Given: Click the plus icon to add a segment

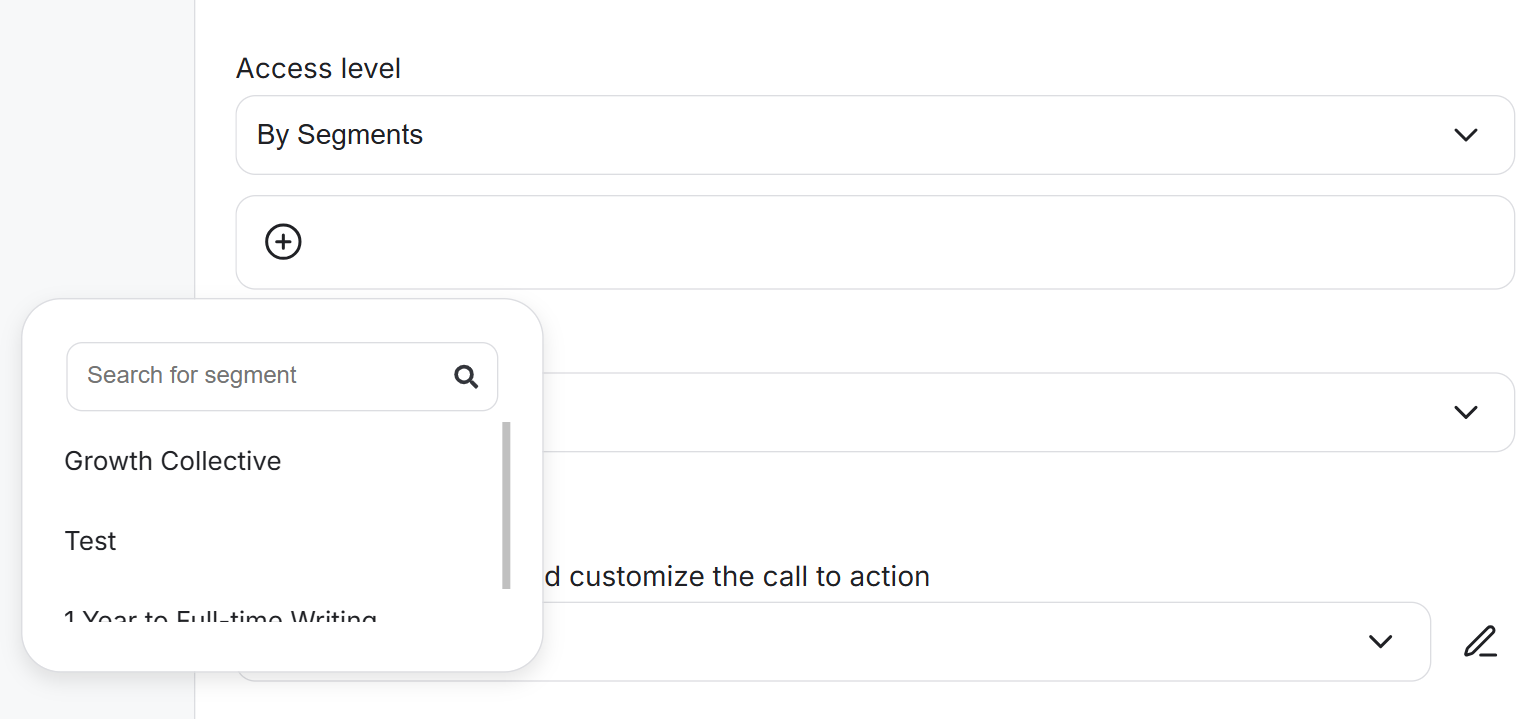Looking at the screenshot, I should click(x=283, y=242).
